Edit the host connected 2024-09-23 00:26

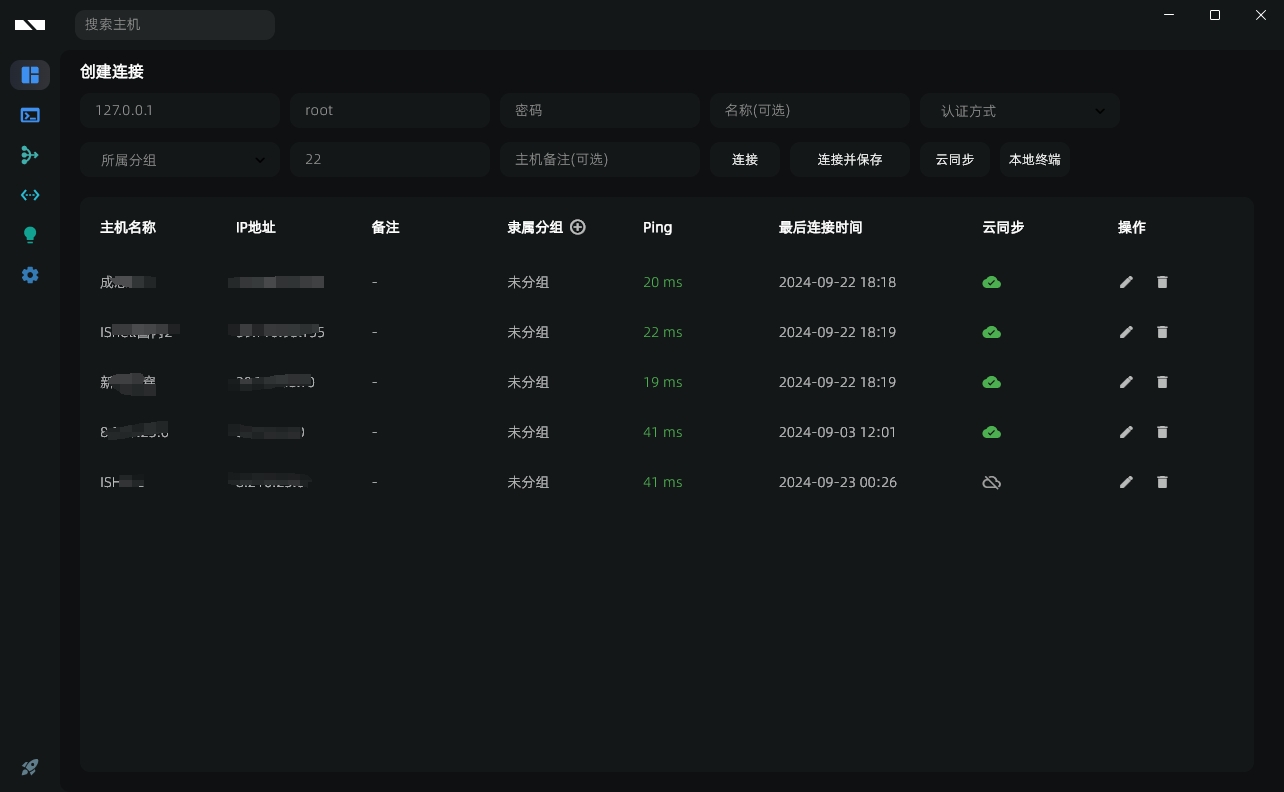pos(1126,482)
